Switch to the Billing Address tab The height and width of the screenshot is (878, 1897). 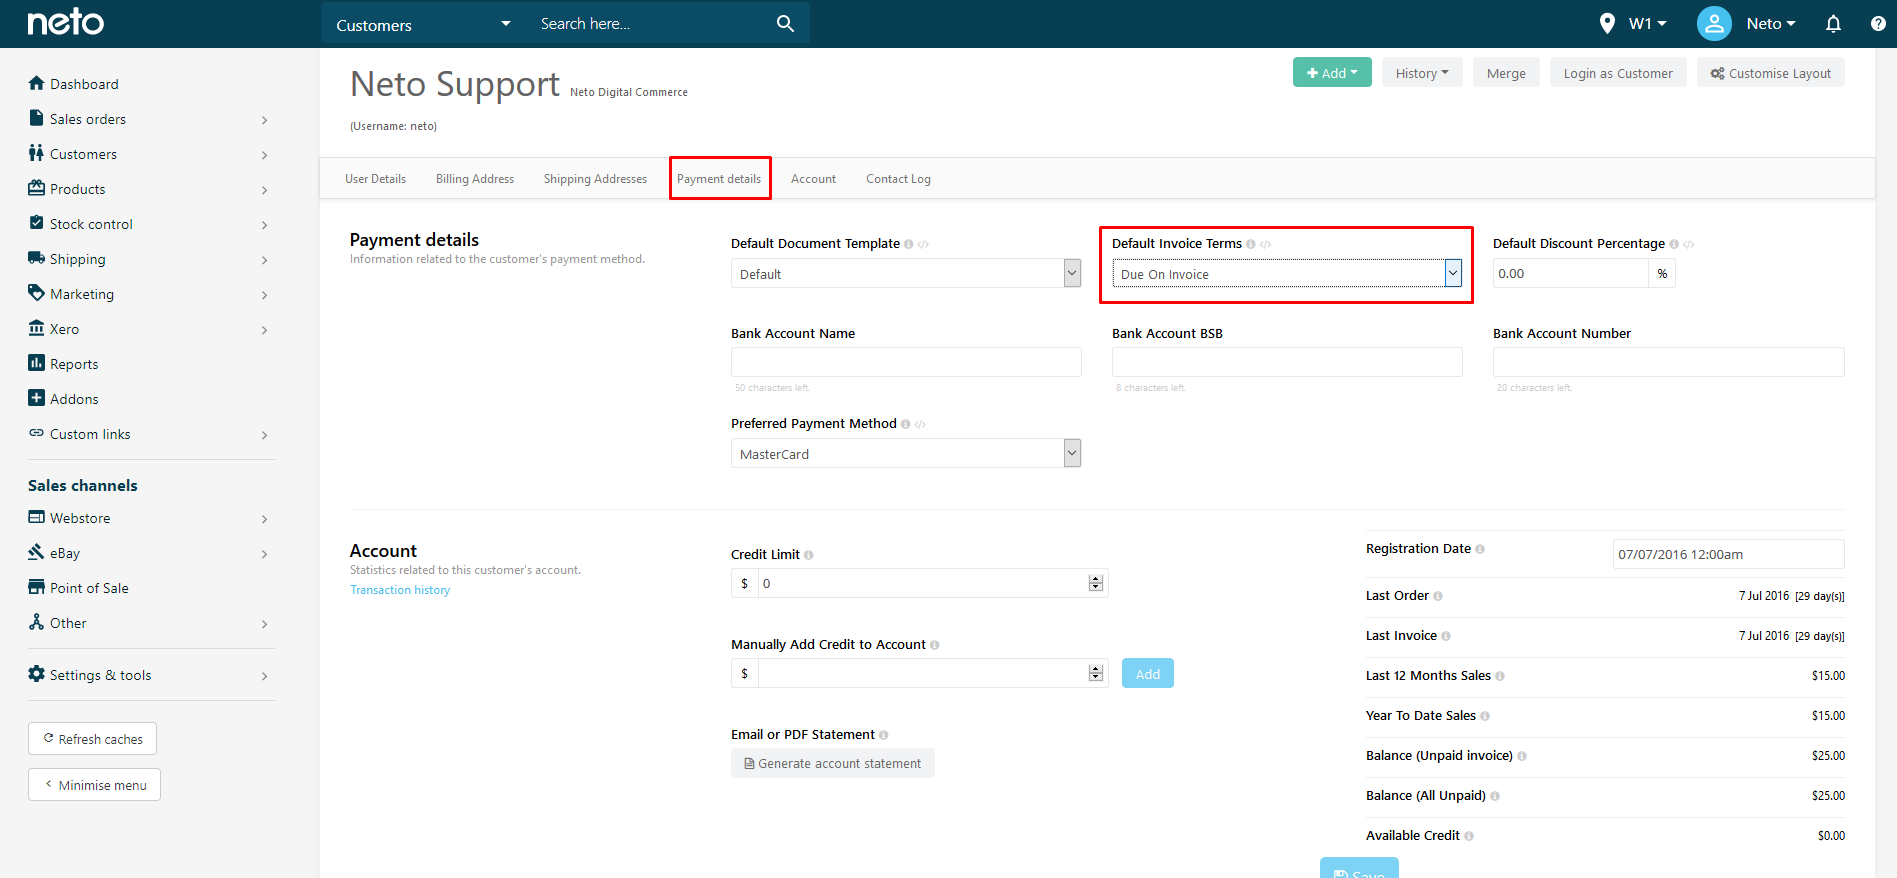[x=475, y=179]
